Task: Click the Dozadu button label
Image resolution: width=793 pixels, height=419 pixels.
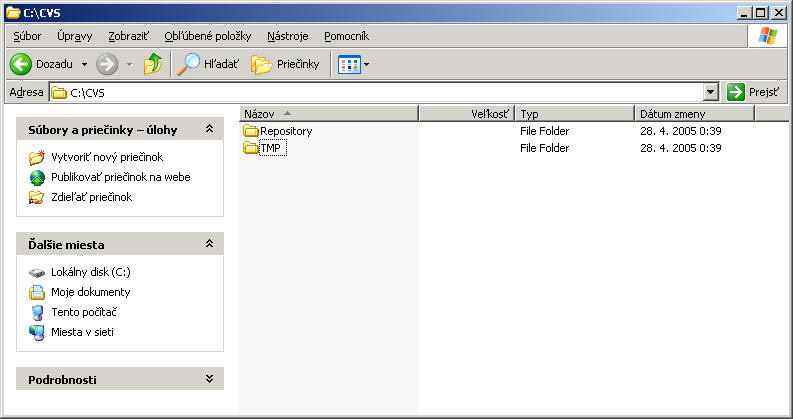Action: pos(54,64)
